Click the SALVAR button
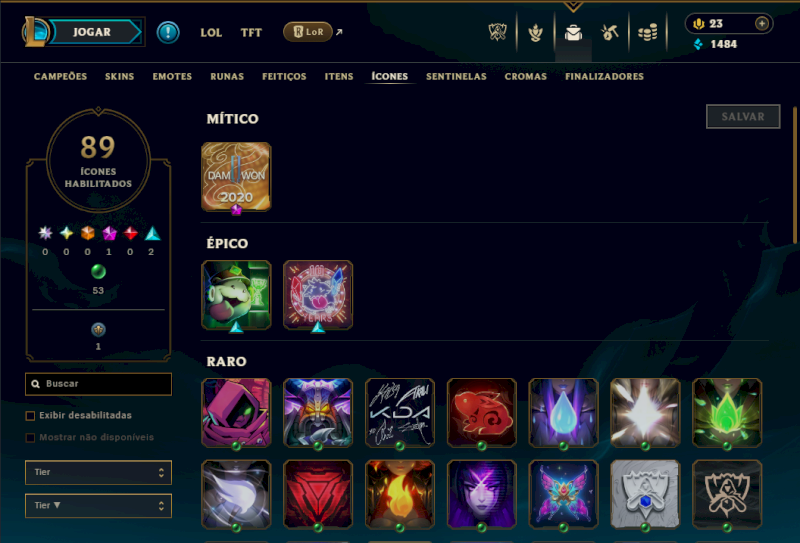Screen dimensions: 800x543 click(743, 116)
